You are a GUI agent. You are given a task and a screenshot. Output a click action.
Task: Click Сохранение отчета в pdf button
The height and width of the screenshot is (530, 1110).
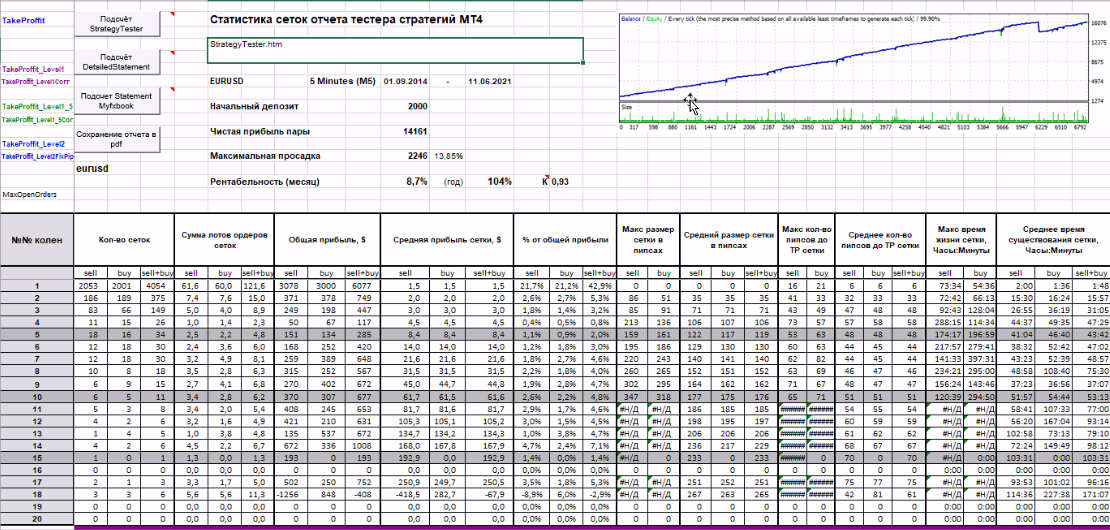[x=116, y=139]
